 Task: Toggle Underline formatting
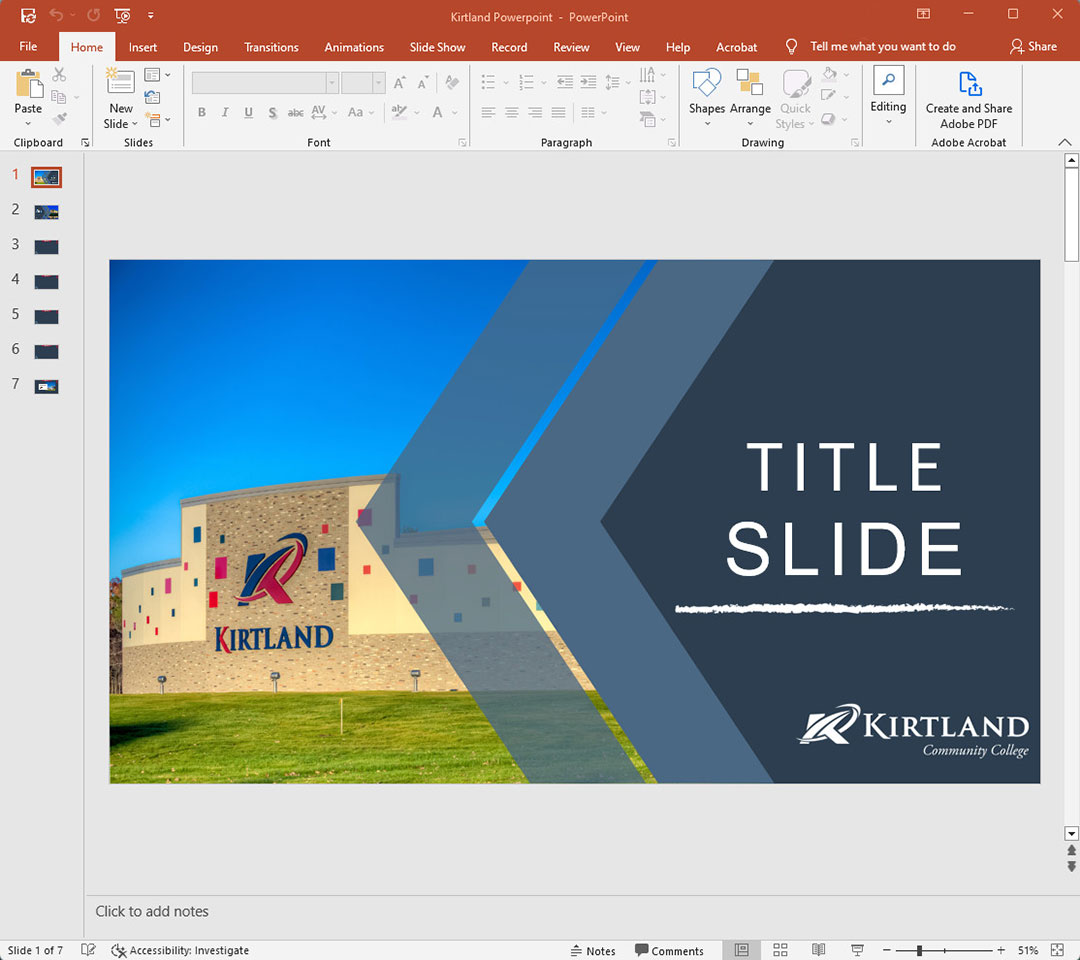coord(249,112)
